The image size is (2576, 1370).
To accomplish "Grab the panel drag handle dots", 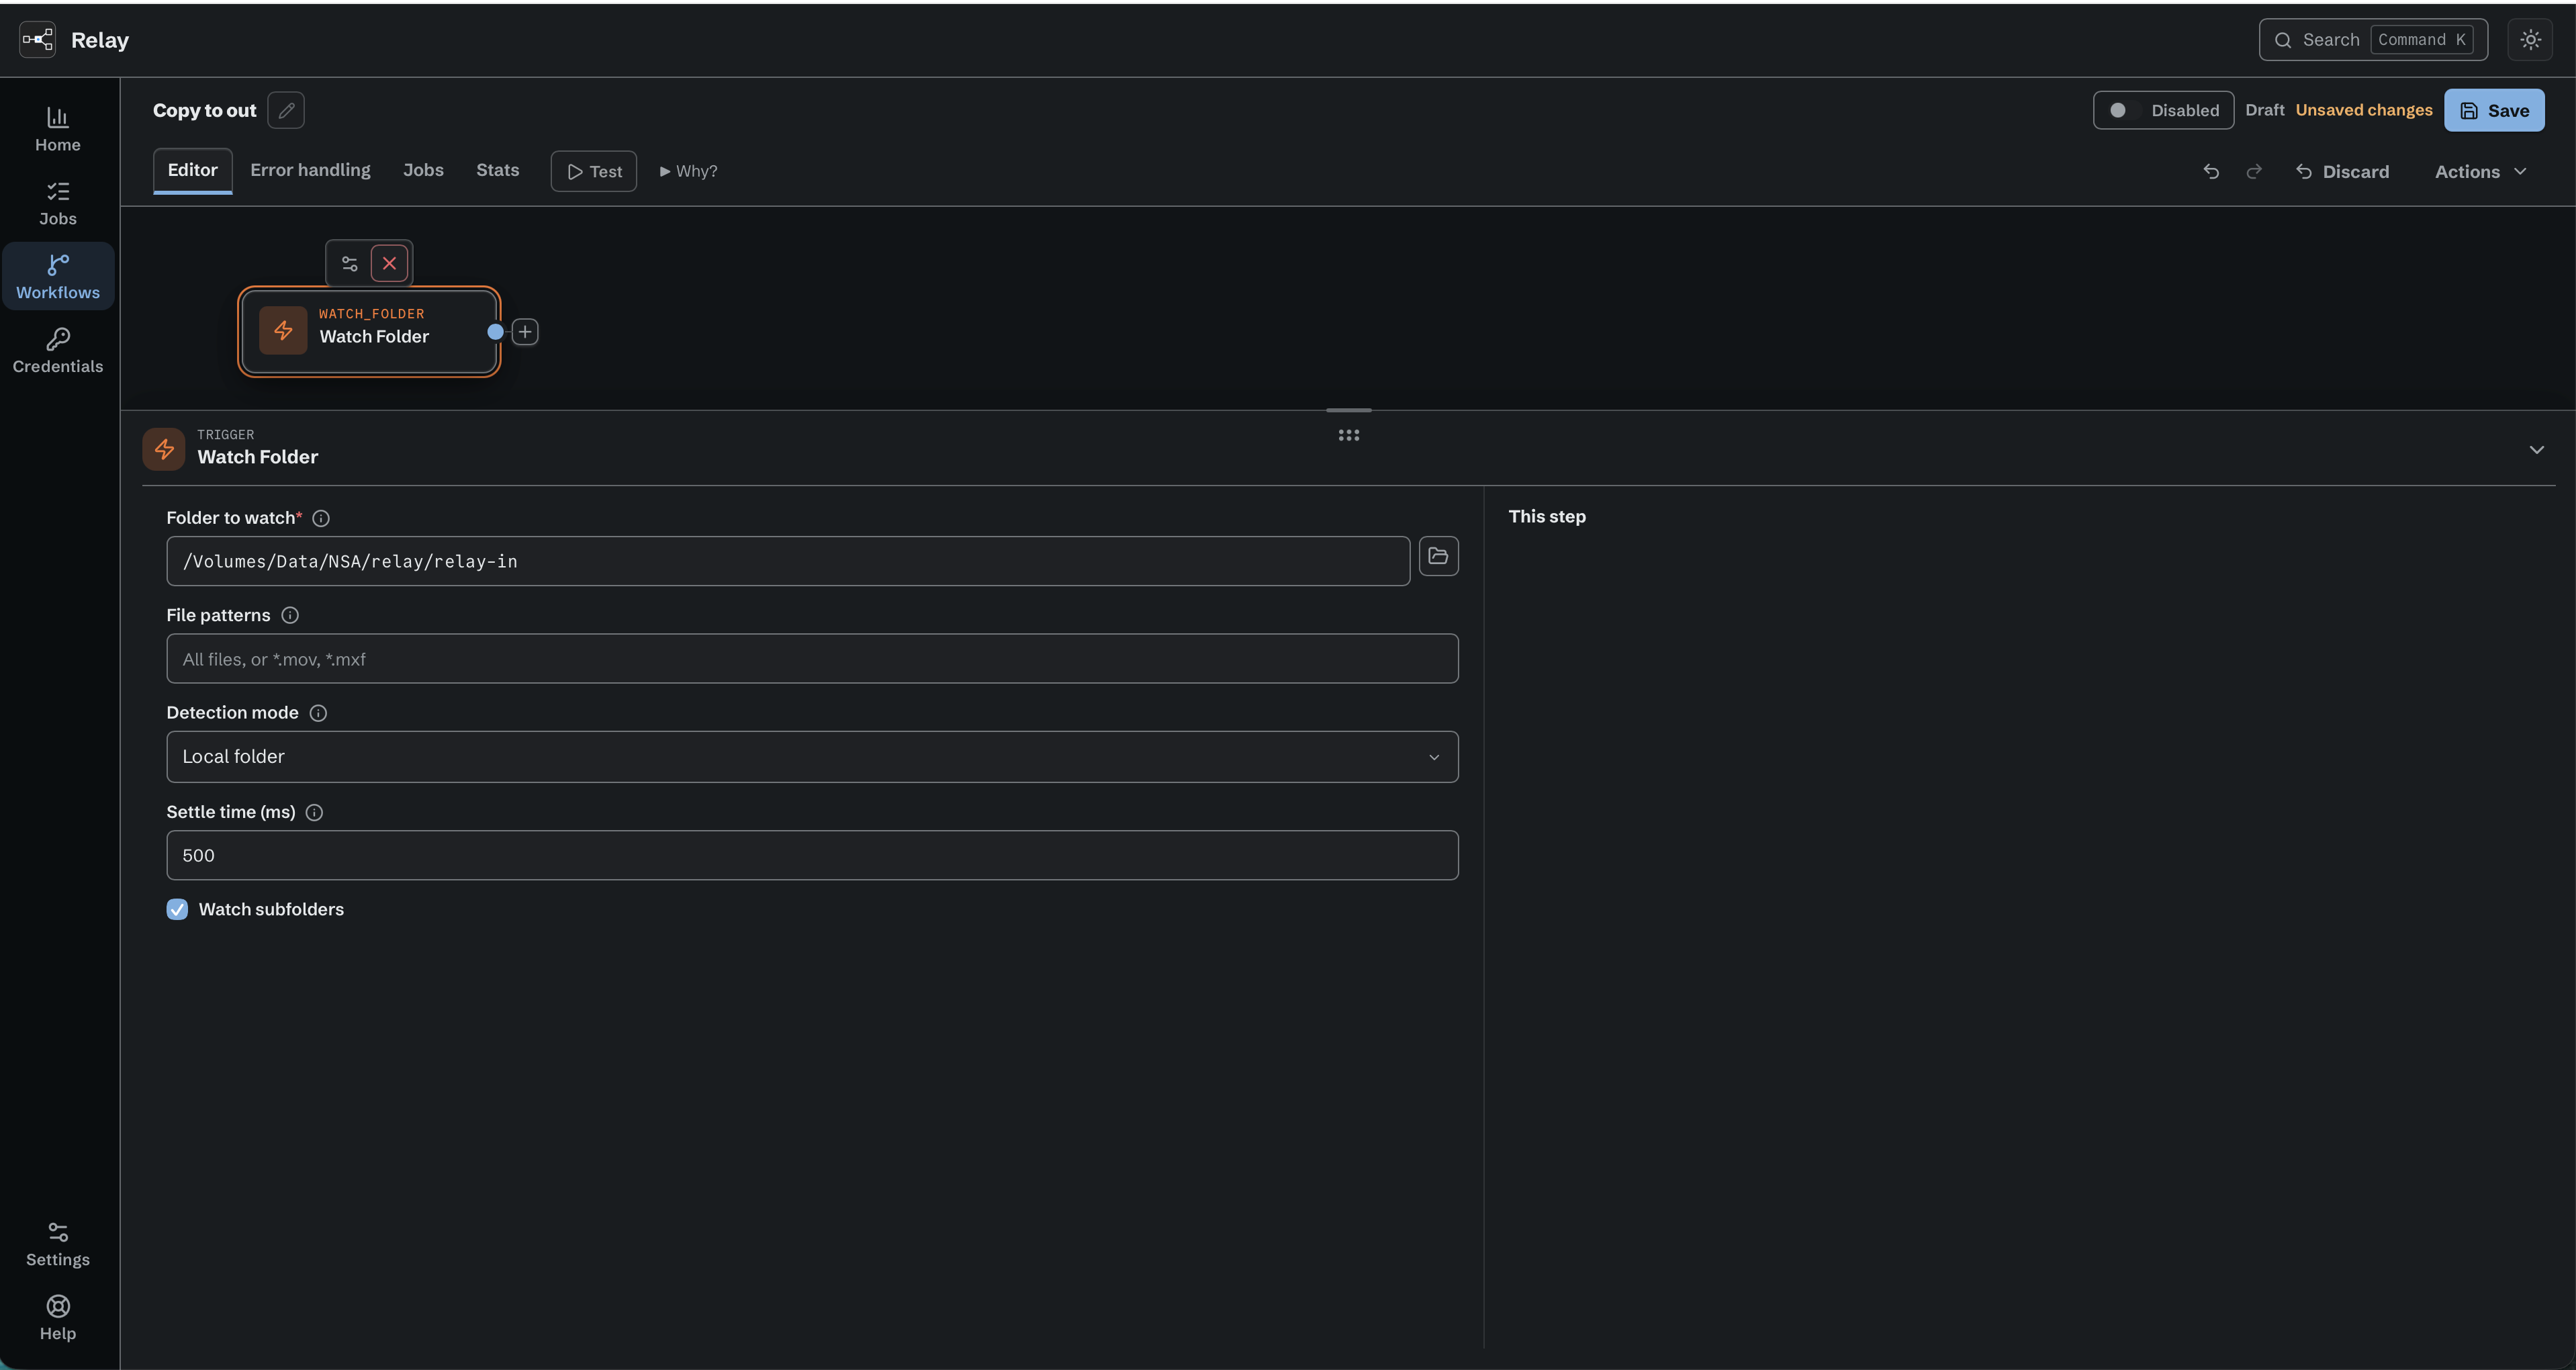I will [1348, 435].
